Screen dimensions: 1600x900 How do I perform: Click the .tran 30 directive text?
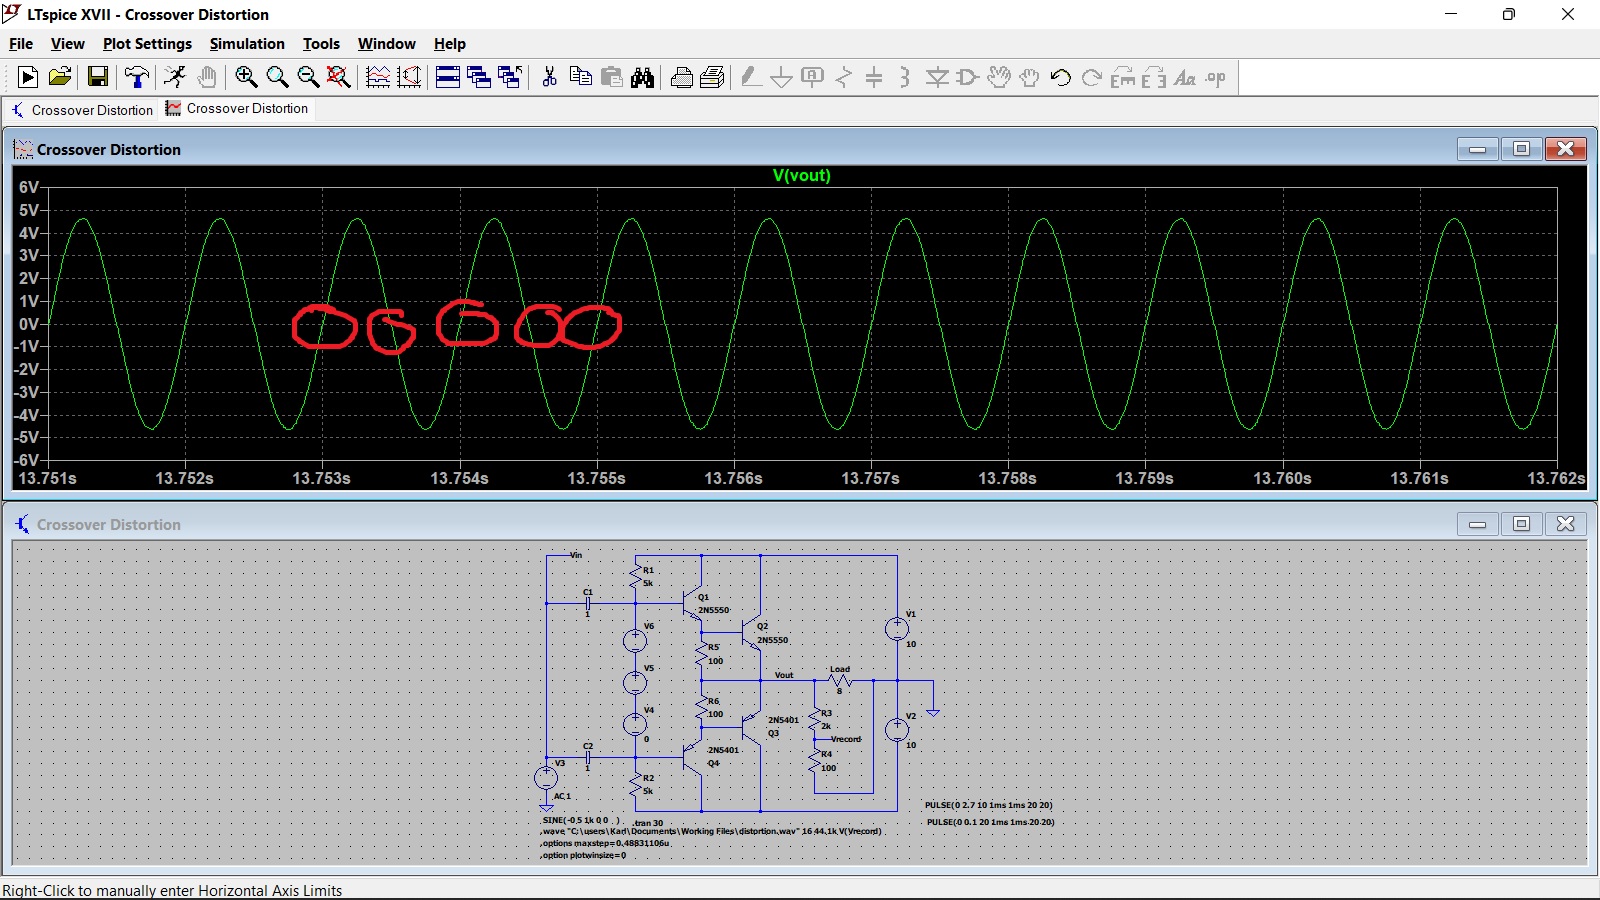(x=648, y=823)
